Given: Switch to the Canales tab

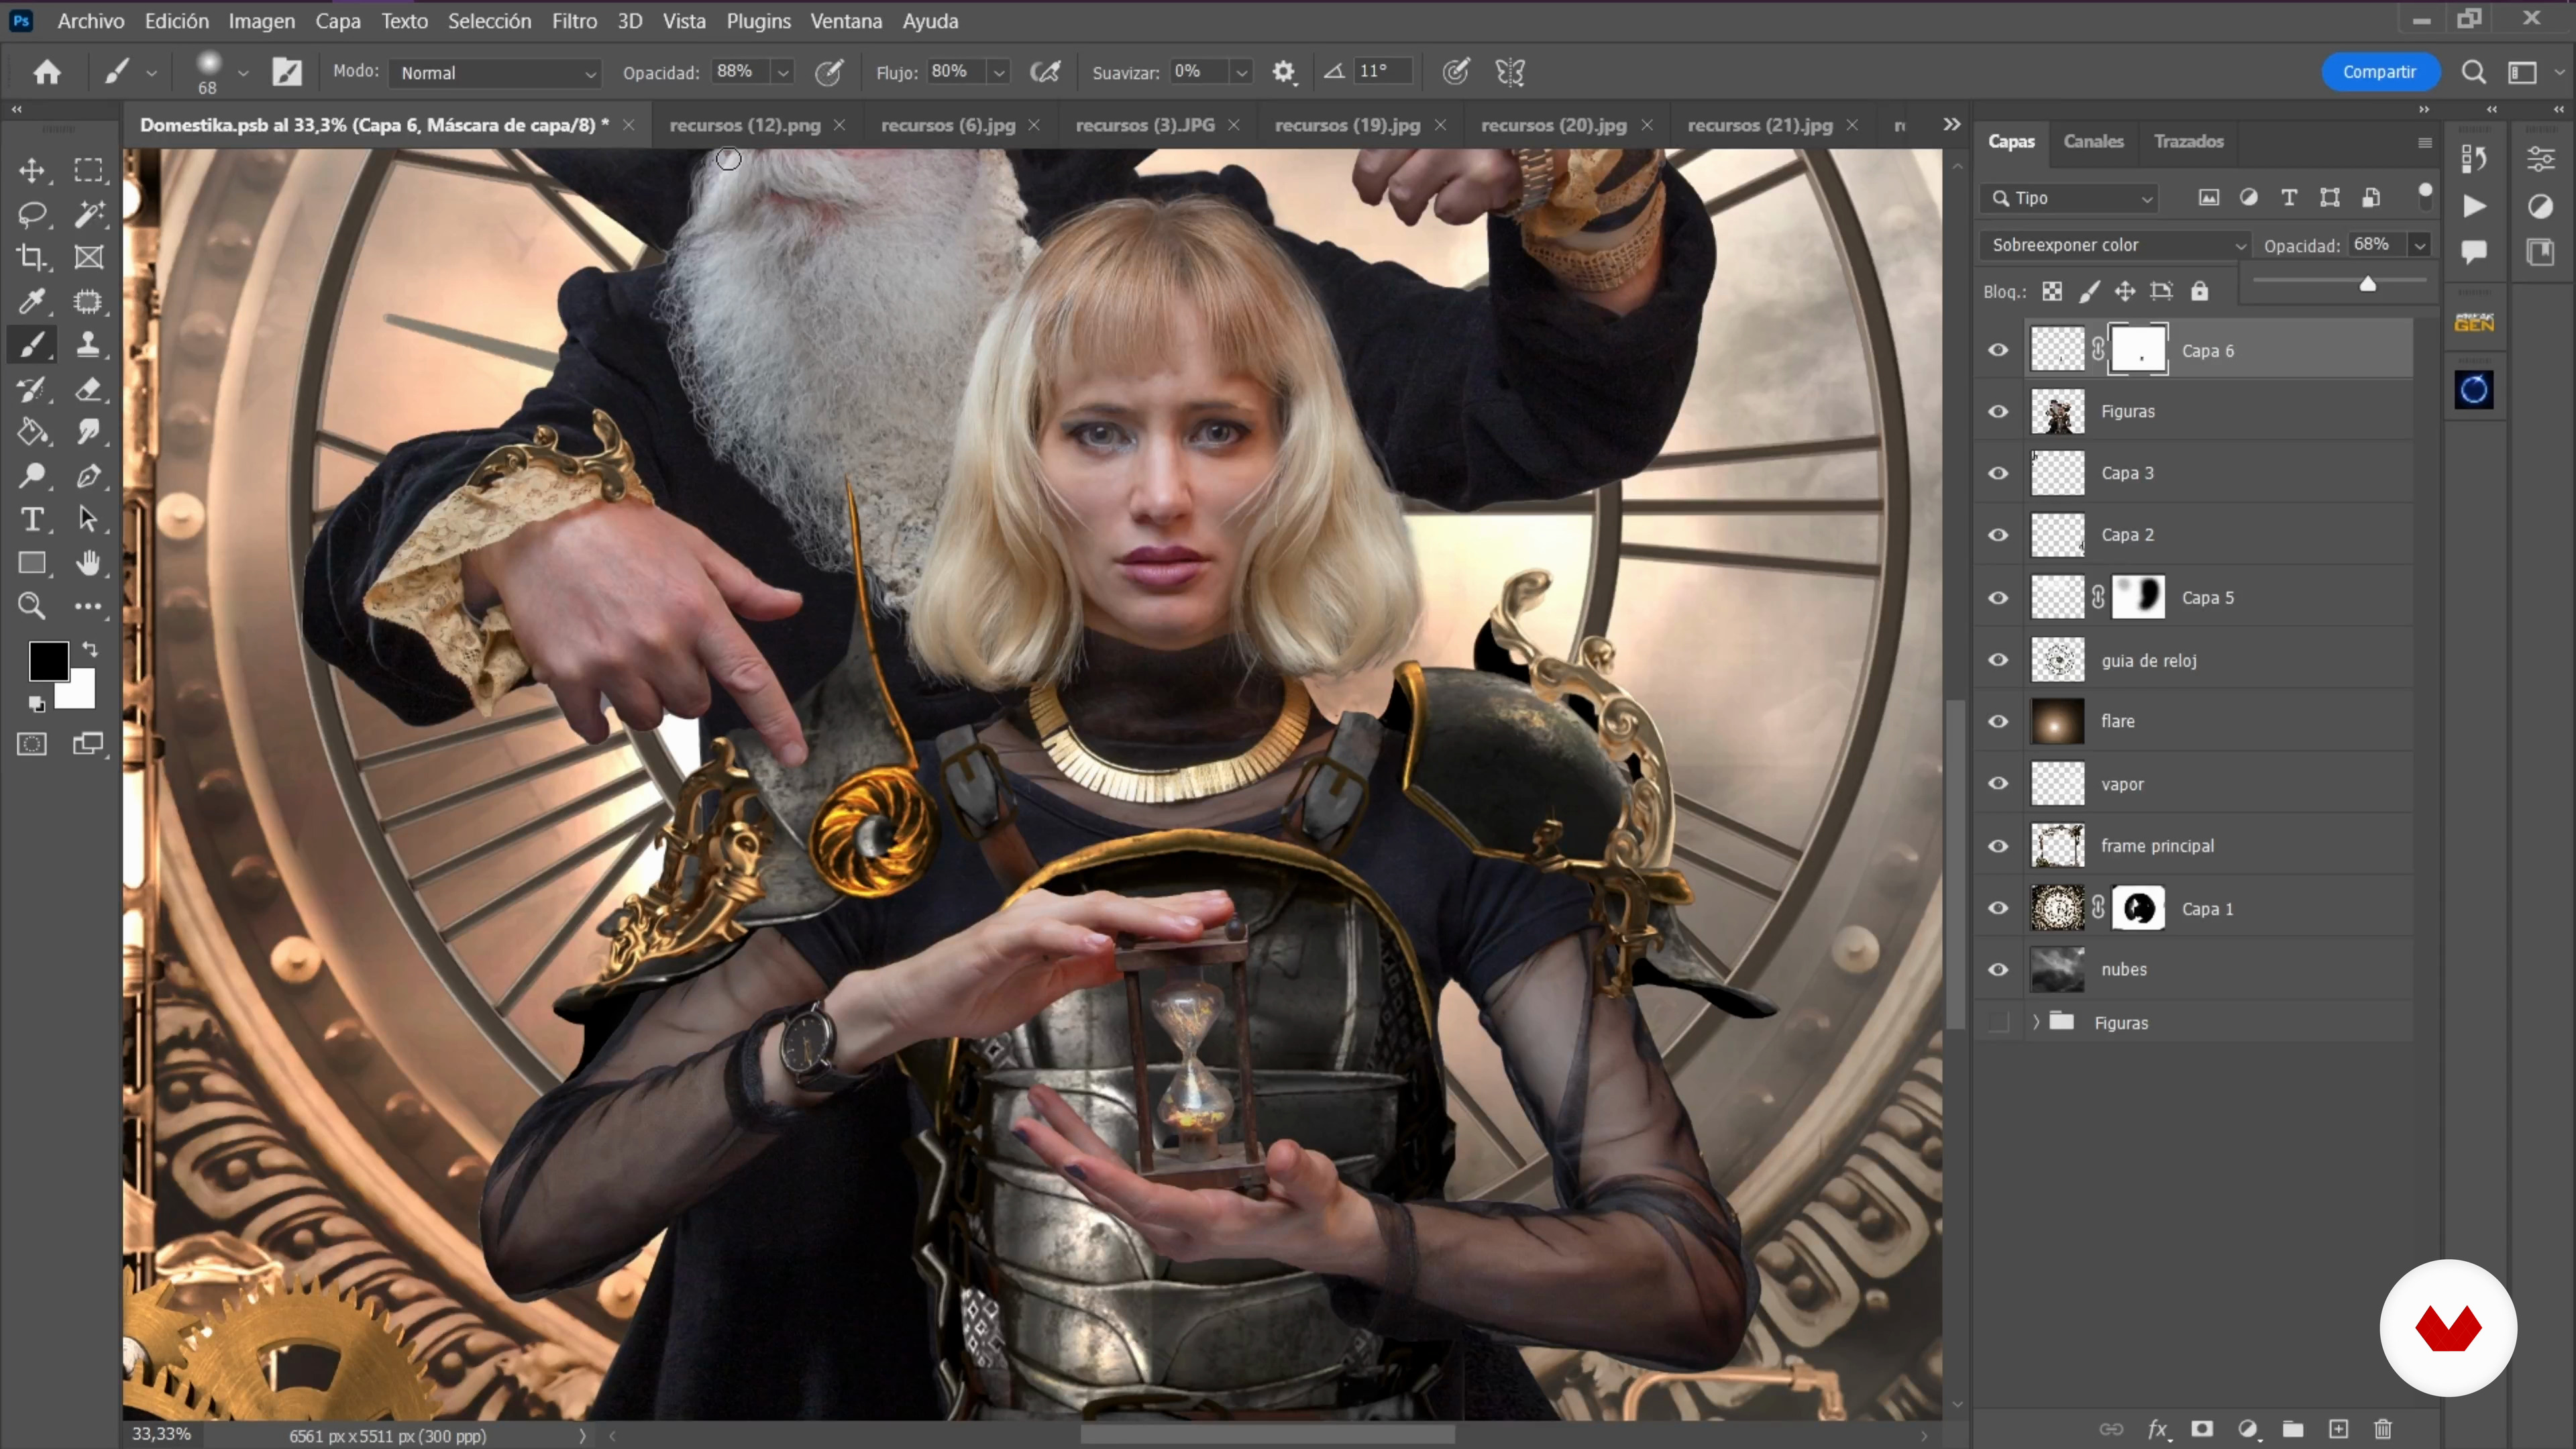Looking at the screenshot, I should pos(2093,141).
